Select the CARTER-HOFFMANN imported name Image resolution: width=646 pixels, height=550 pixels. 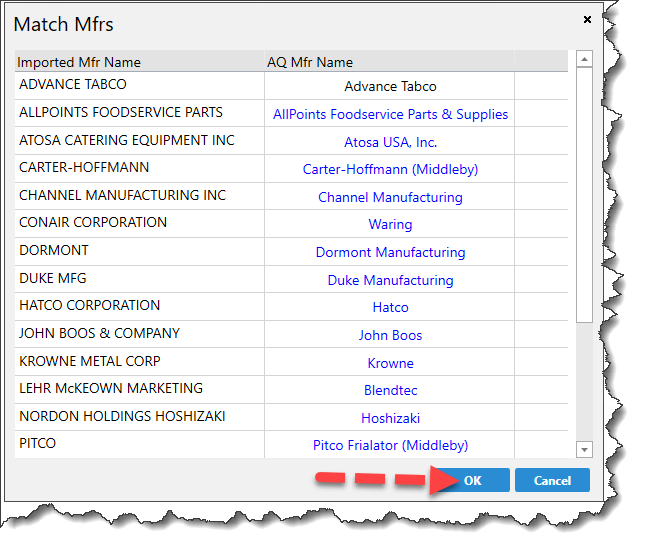click(x=84, y=168)
